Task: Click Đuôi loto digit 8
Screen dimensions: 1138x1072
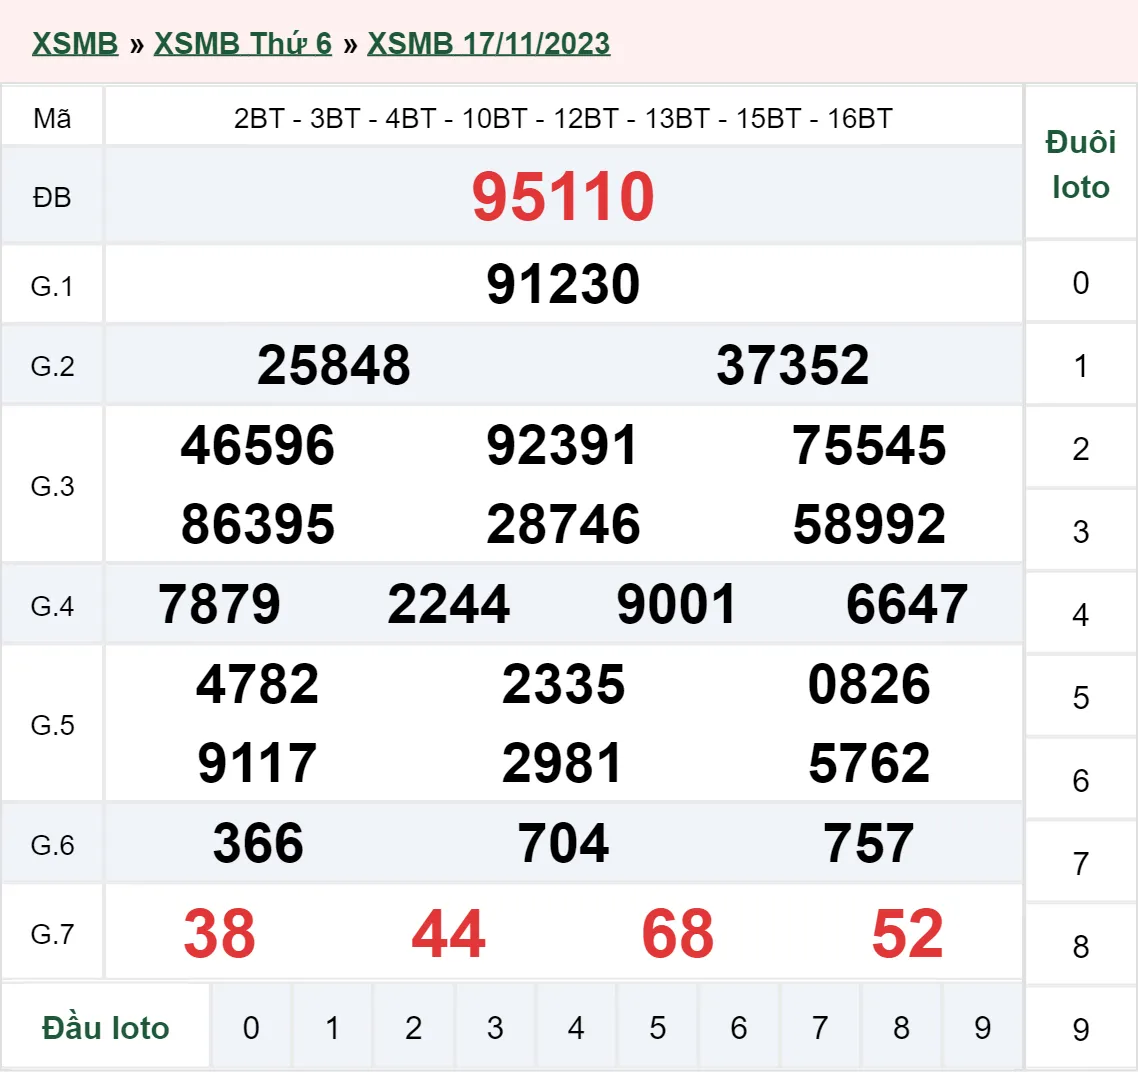Action: coord(1081,941)
